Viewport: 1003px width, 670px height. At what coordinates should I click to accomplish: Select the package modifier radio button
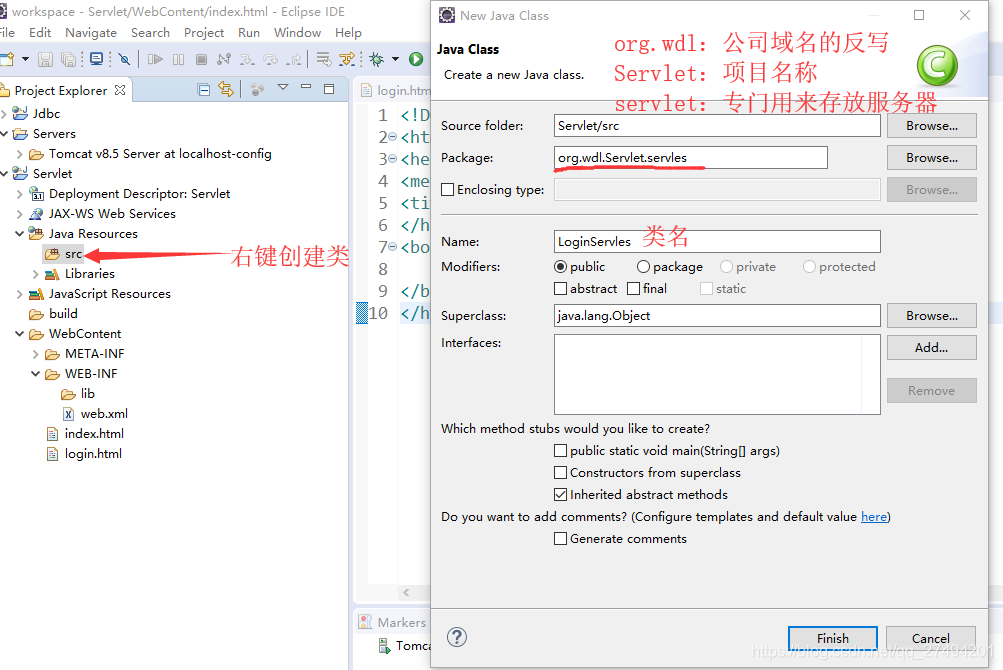(643, 267)
